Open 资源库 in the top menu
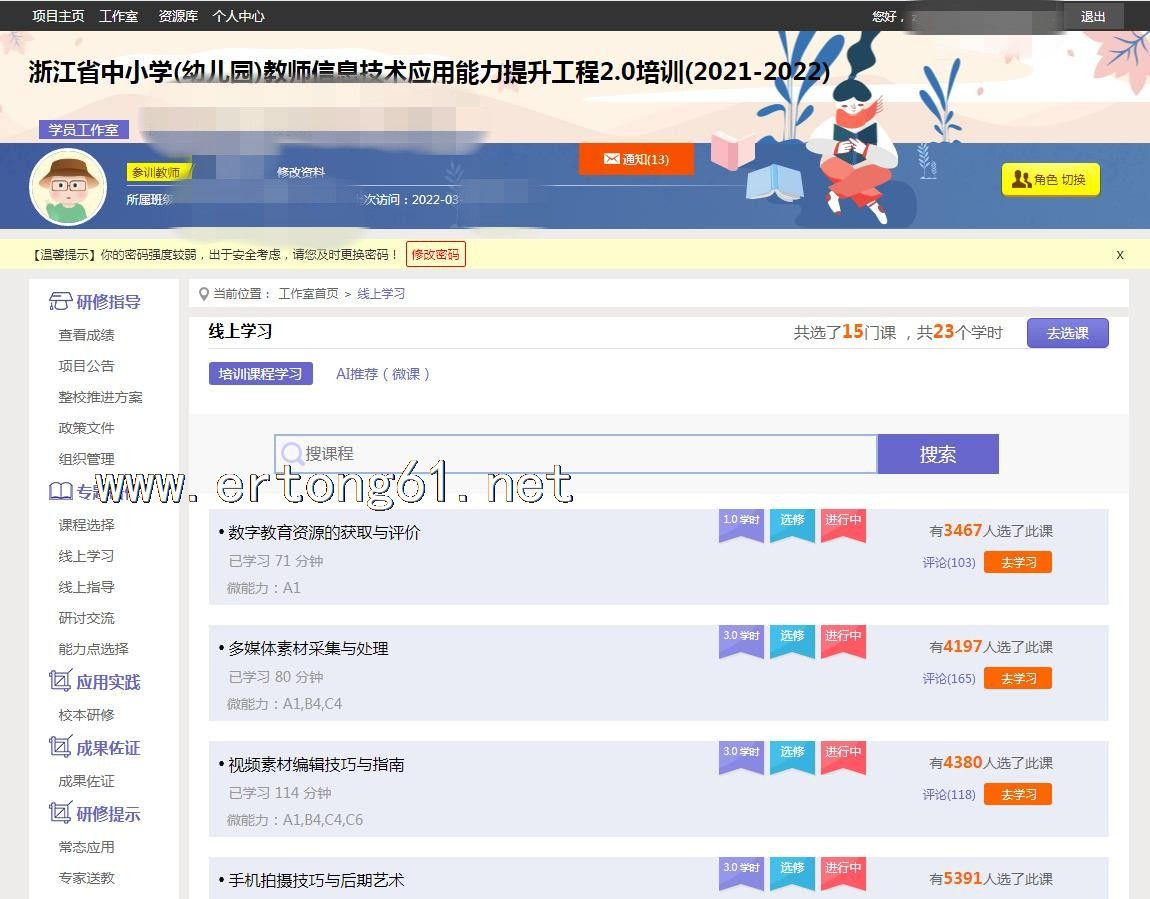 point(178,16)
